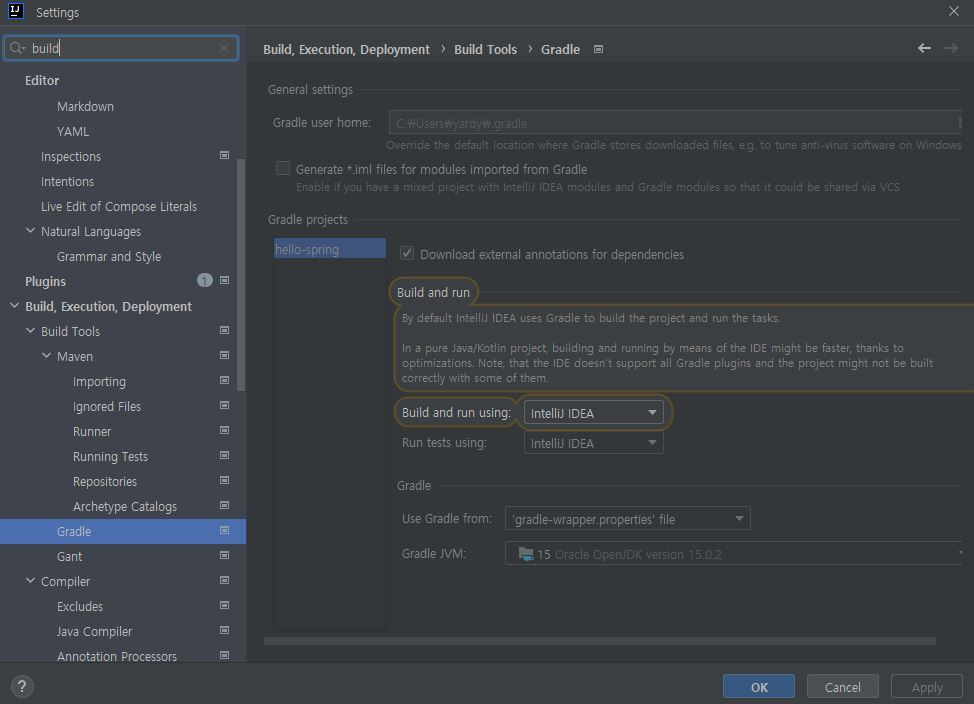Click project-level icon on Importing row
This screenshot has width=974, height=704.
(224, 380)
